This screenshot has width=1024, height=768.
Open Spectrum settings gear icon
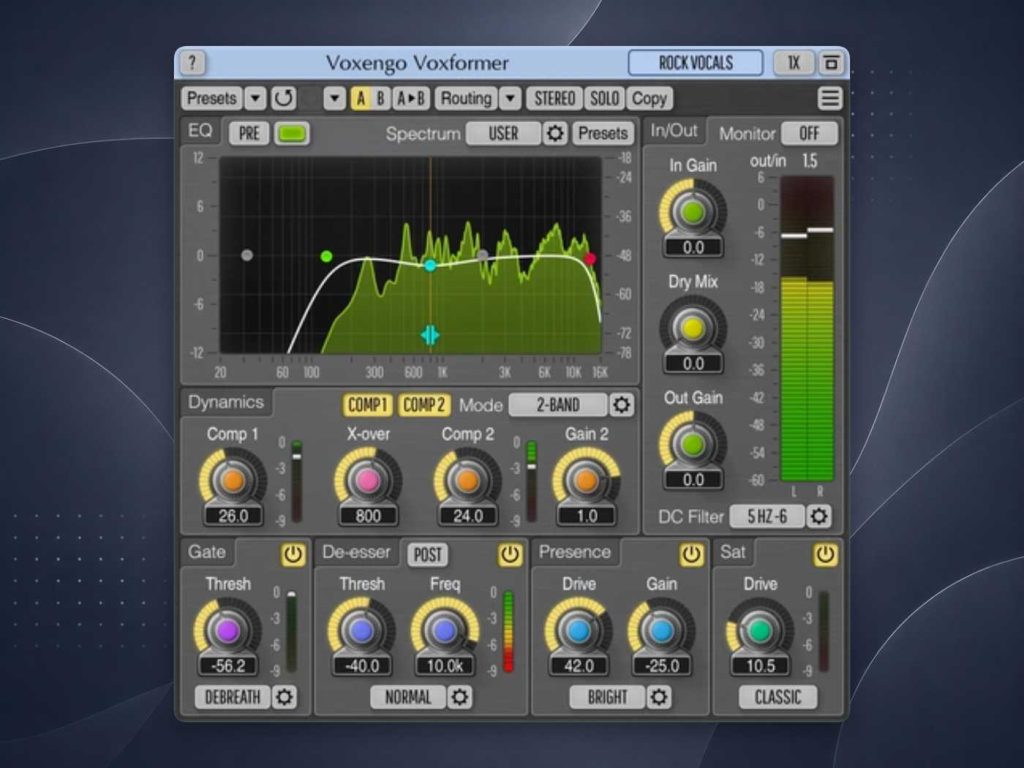tap(554, 133)
